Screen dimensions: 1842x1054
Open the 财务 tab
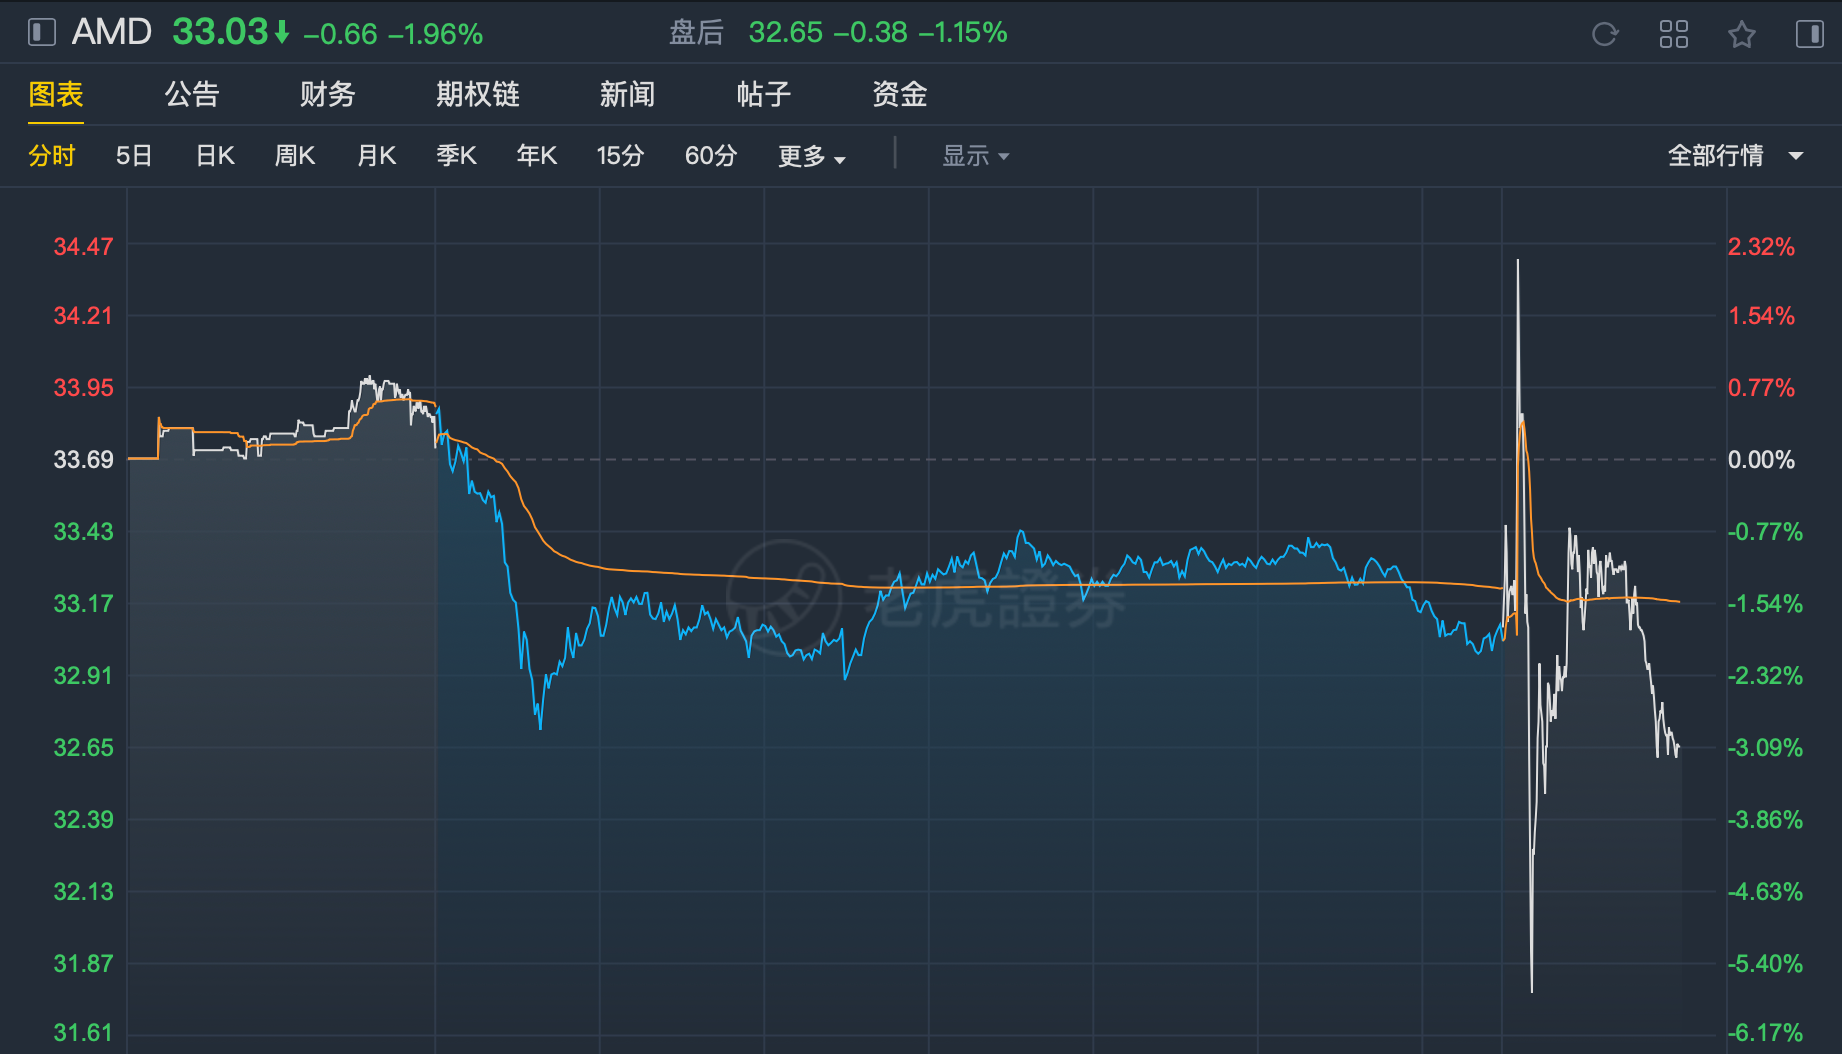(328, 94)
